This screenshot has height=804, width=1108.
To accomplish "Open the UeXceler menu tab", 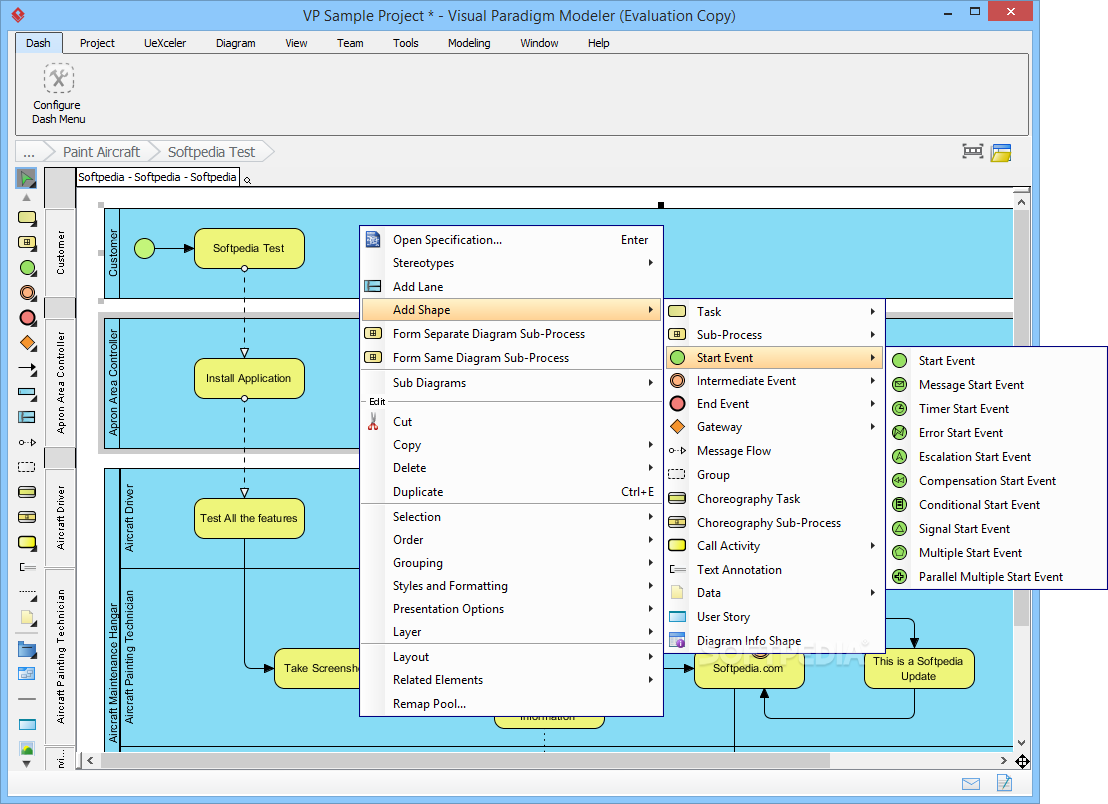I will [165, 43].
